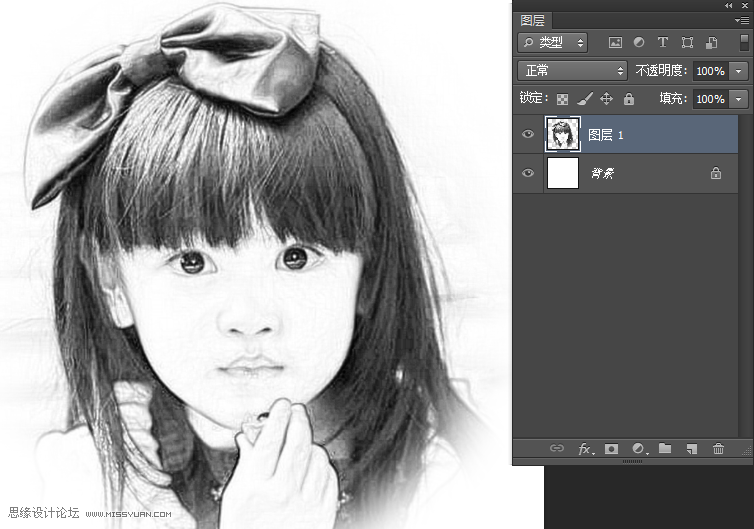Filter layers by smart object icon
This screenshot has height=529, width=754.
pyautogui.click(x=712, y=42)
